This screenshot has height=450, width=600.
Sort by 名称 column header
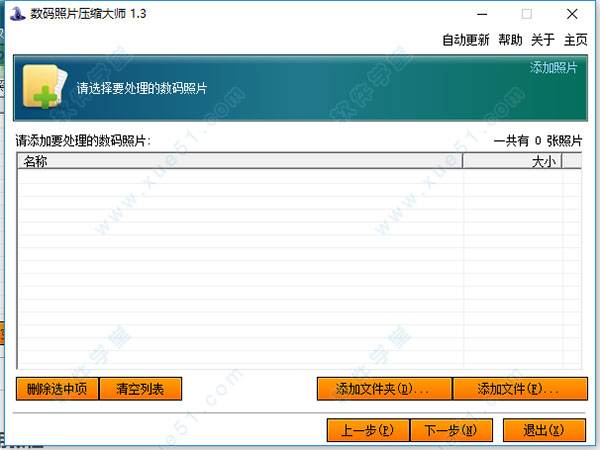(240, 161)
